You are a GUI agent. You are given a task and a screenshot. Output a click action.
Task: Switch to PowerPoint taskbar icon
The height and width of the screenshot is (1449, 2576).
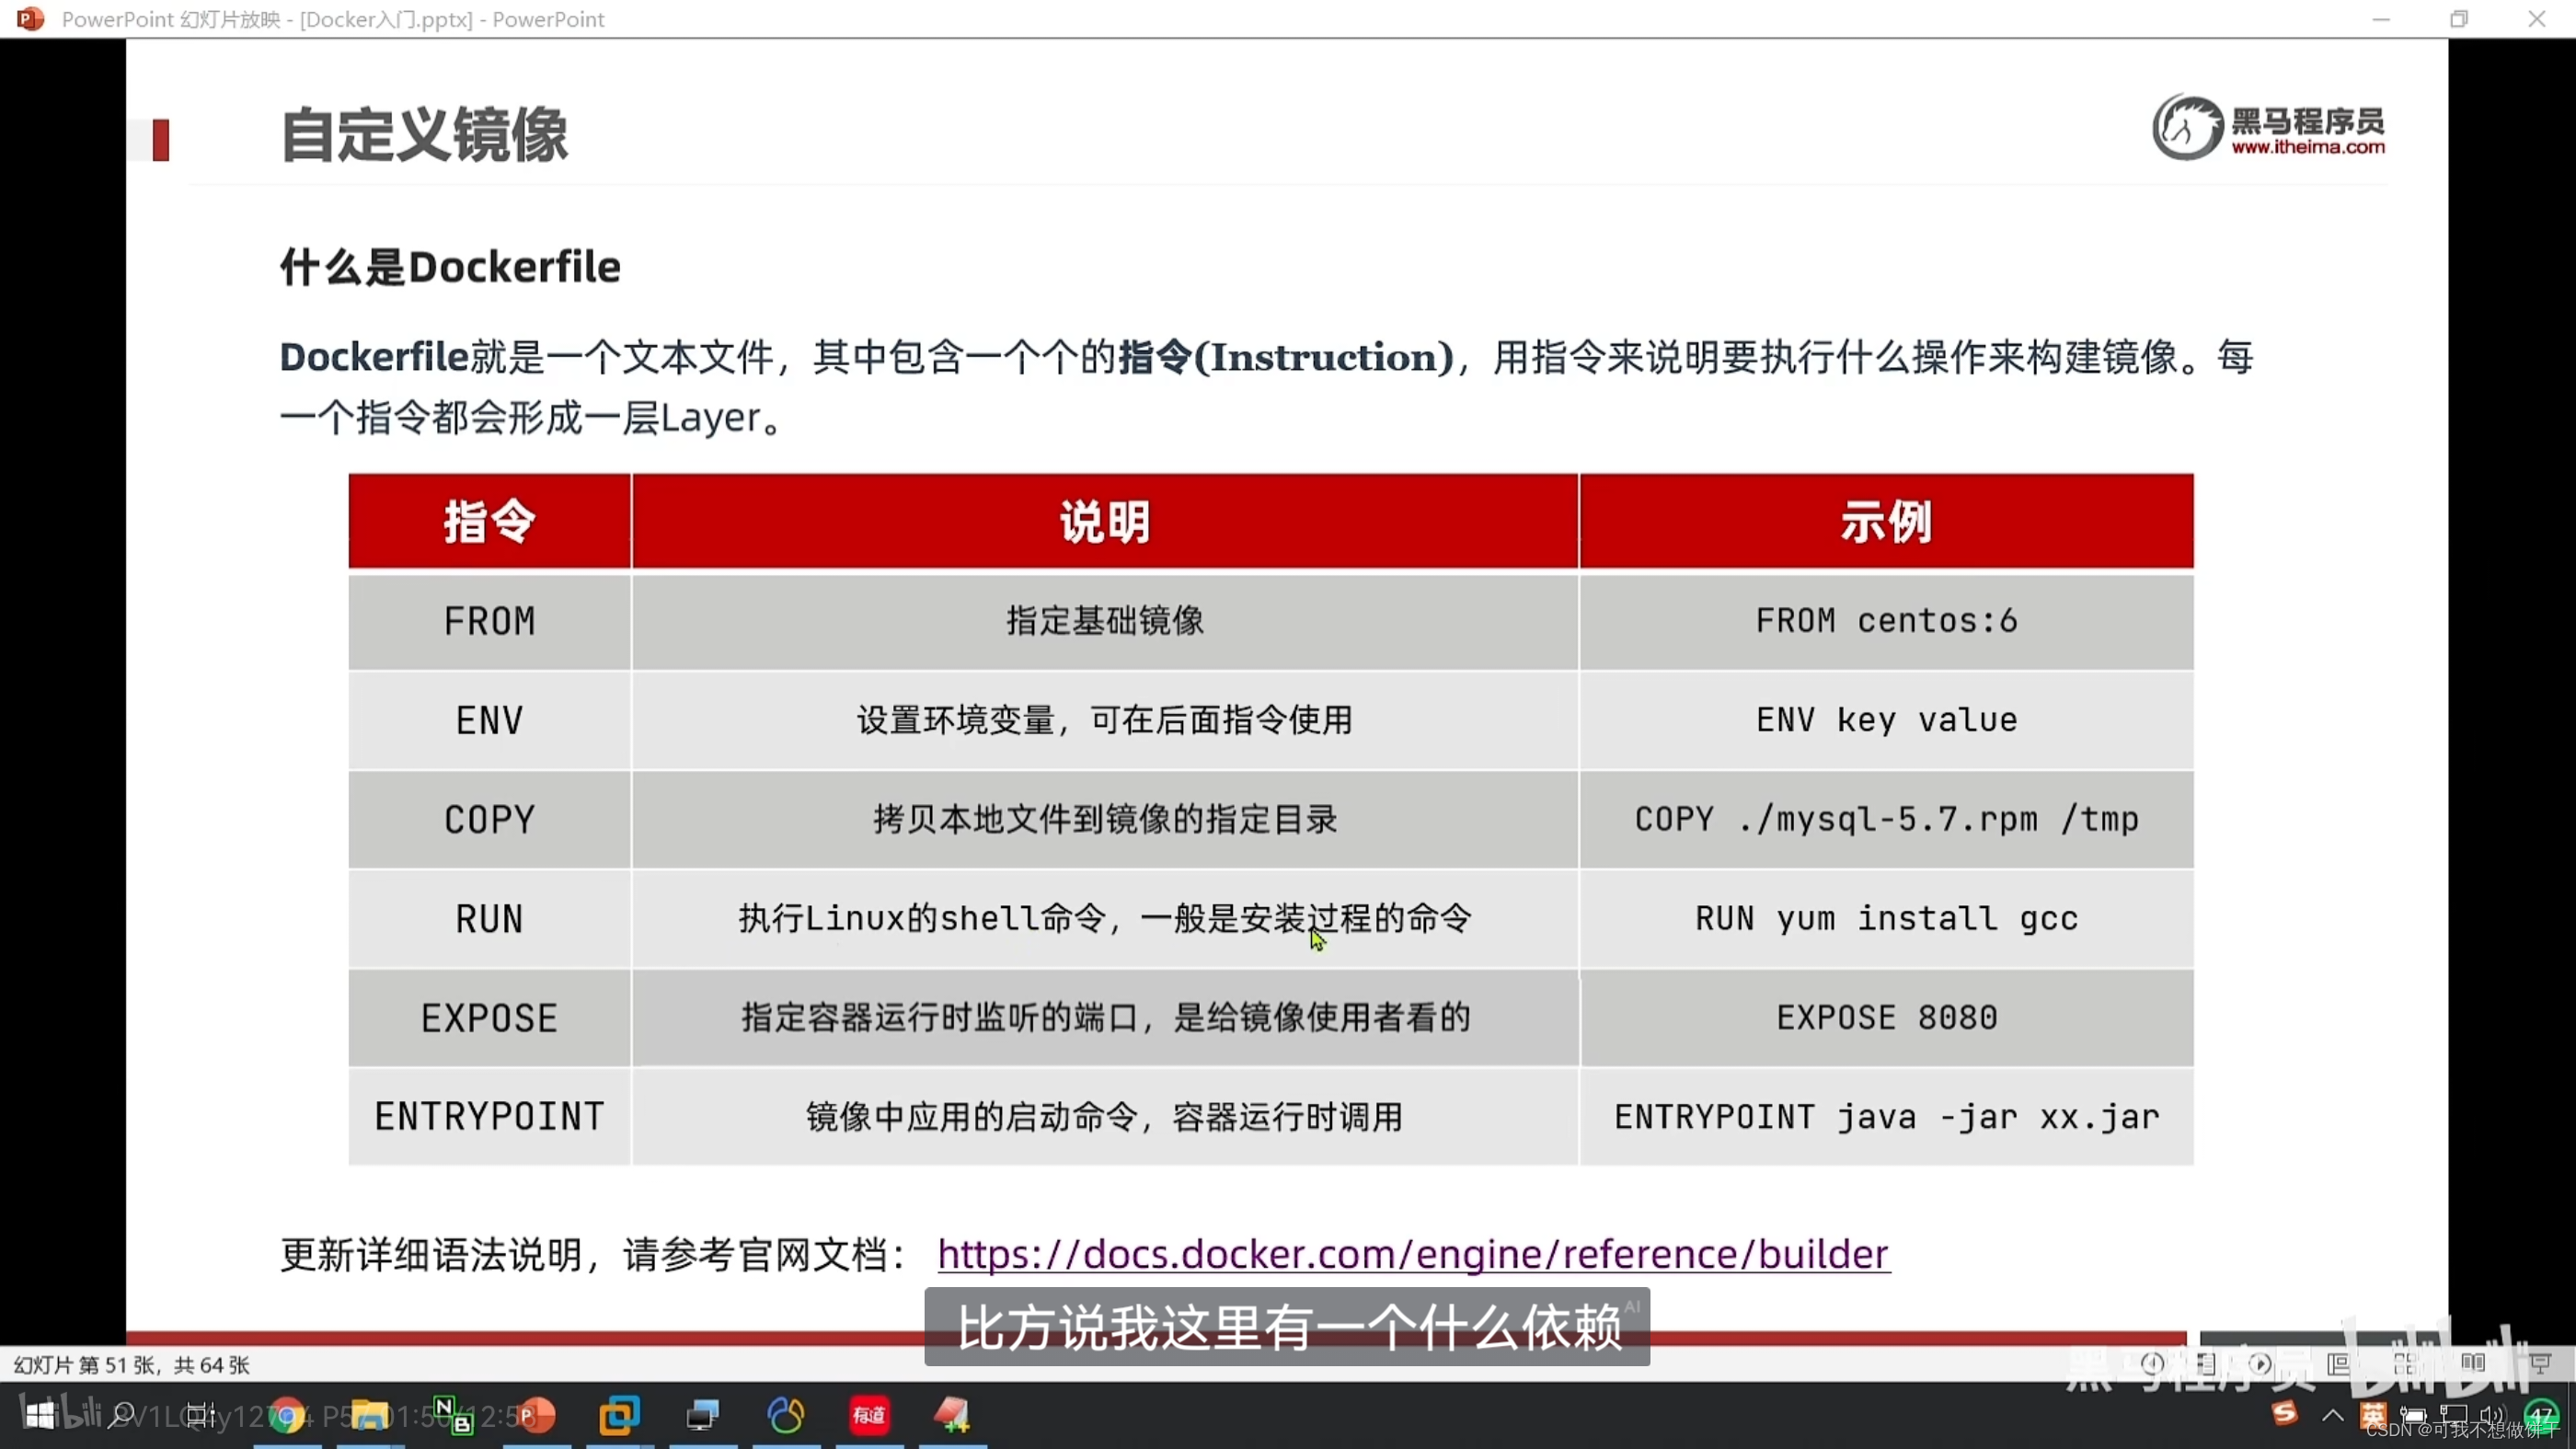coord(536,1415)
